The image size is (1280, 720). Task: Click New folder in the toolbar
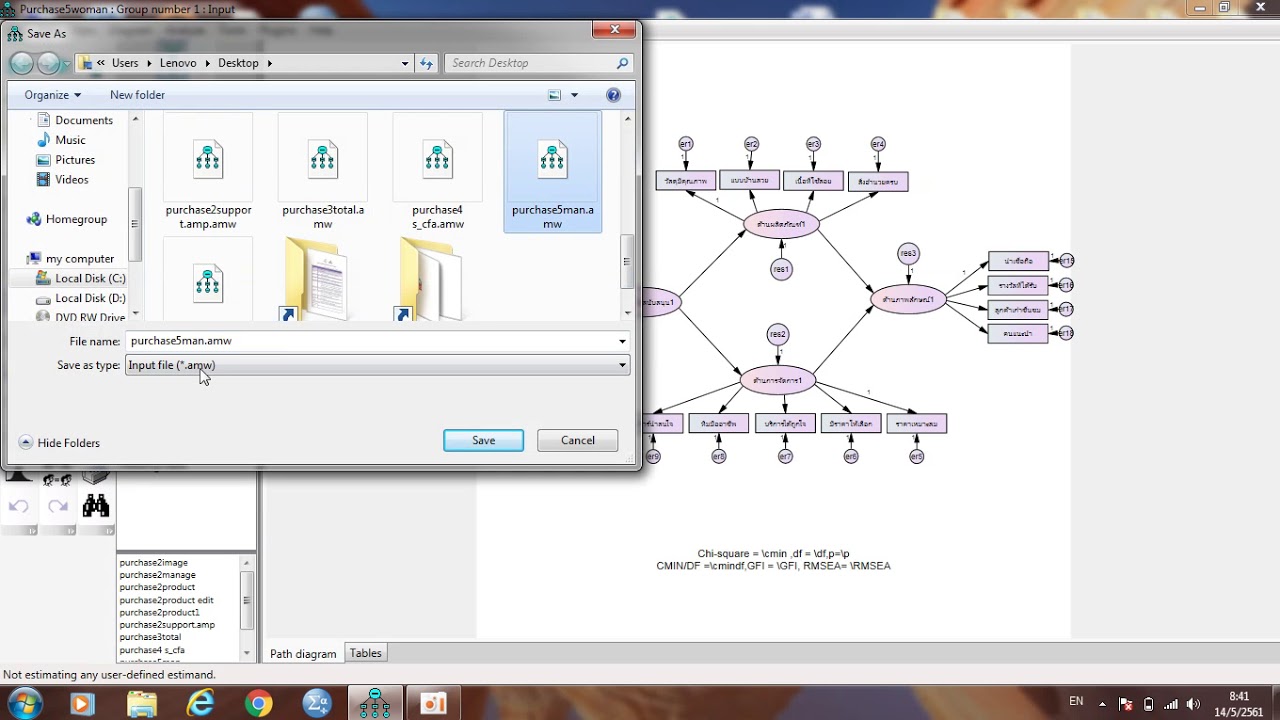click(137, 95)
